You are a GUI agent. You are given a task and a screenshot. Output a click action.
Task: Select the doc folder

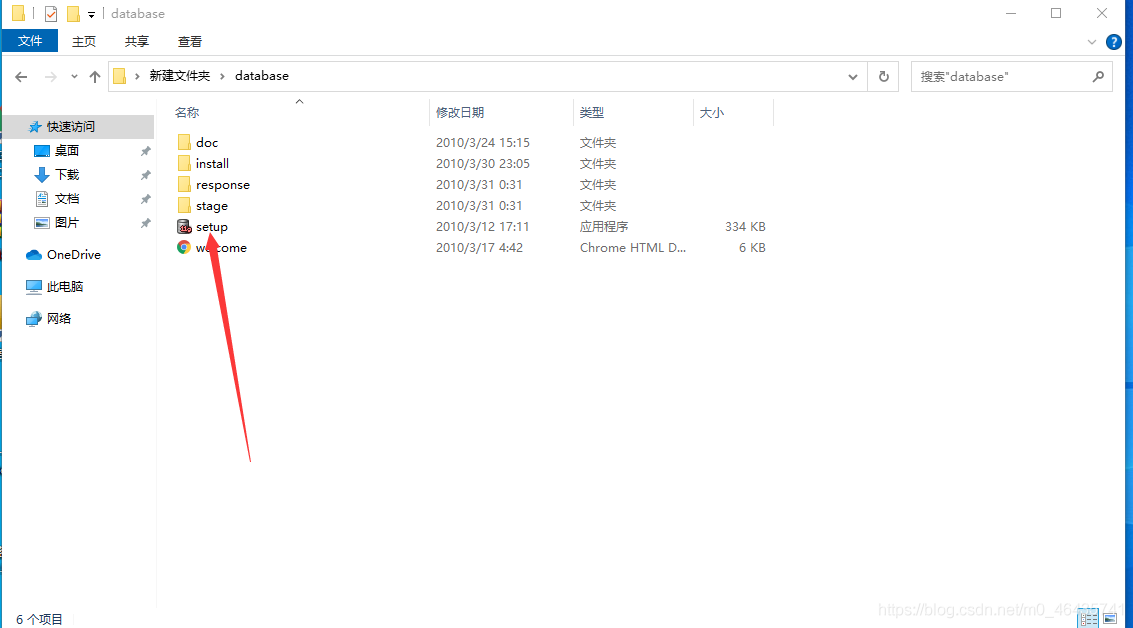(x=207, y=142)
